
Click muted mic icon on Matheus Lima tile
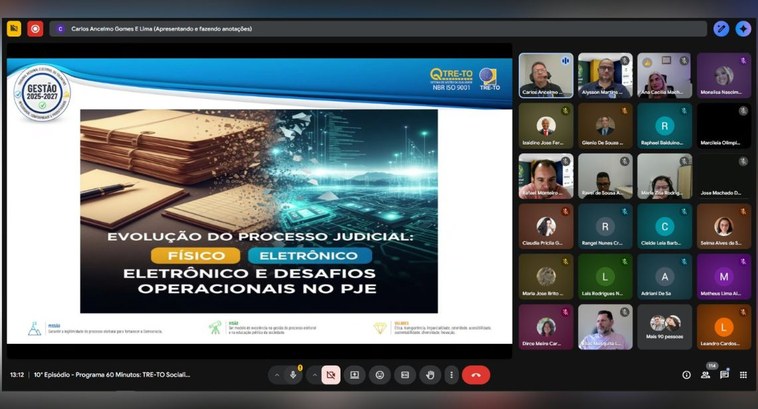(x=743, y=262)
